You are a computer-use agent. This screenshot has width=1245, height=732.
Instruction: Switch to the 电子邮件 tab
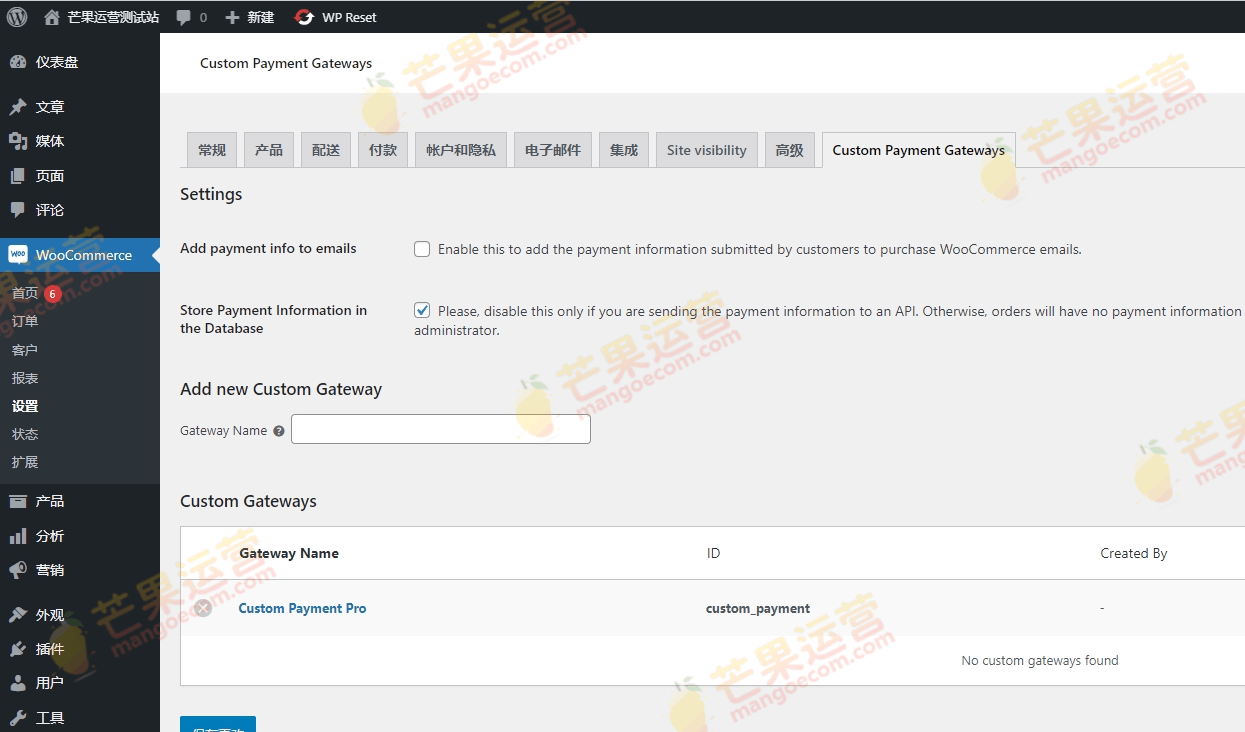pos(552,149)
